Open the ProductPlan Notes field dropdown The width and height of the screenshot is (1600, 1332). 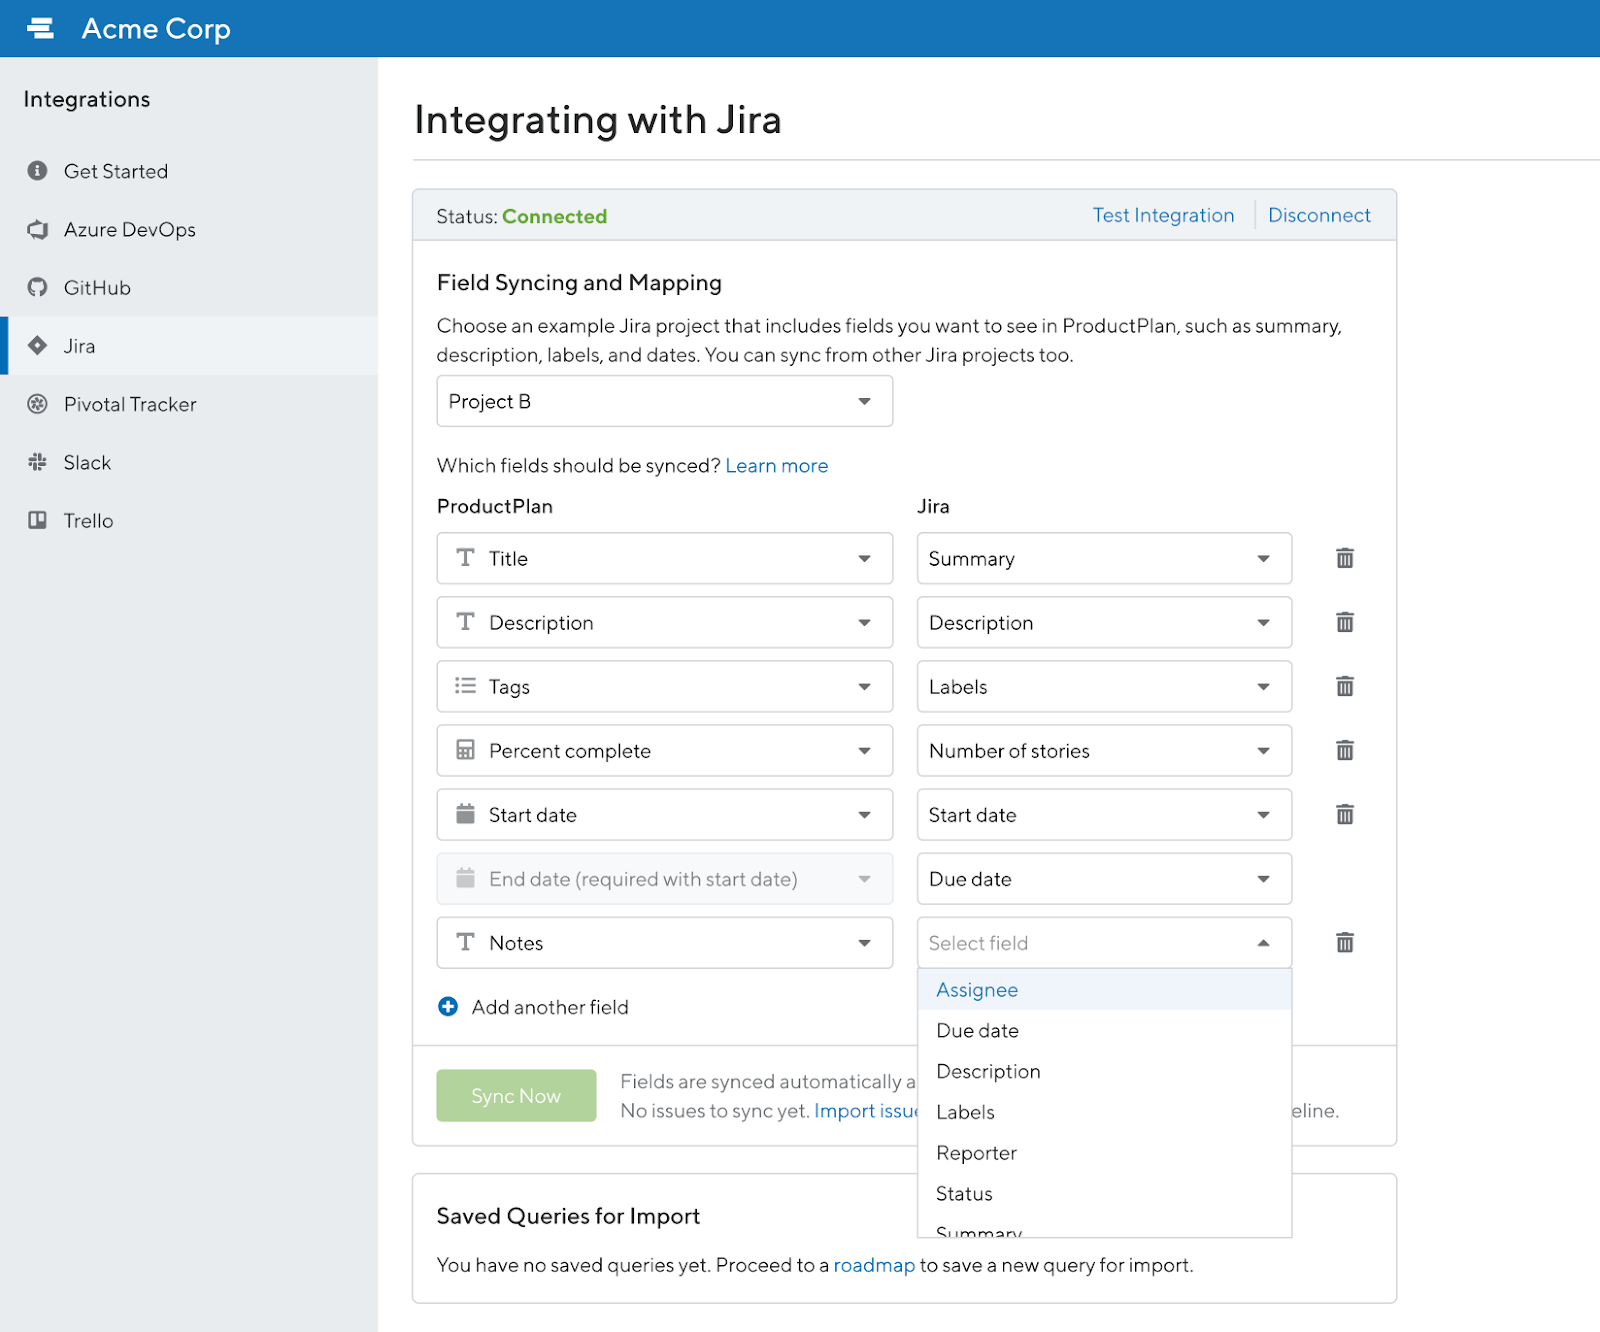coord(664,943)
